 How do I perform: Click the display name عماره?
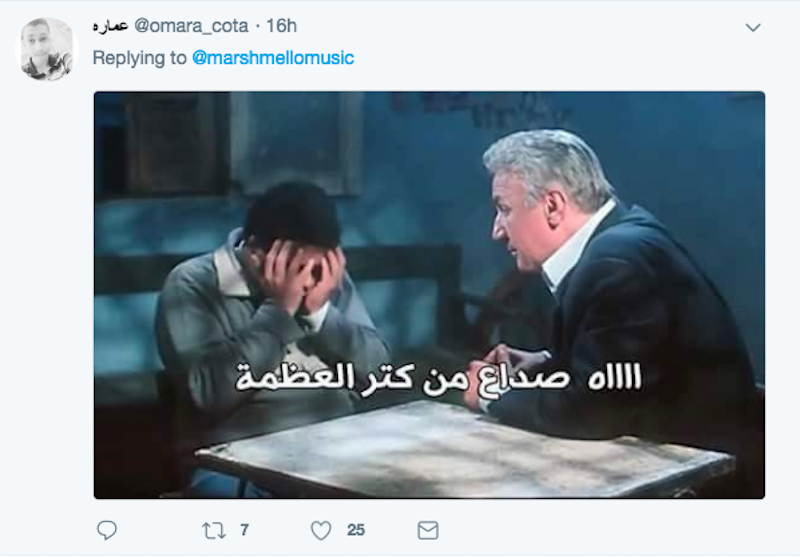point(110,27)
